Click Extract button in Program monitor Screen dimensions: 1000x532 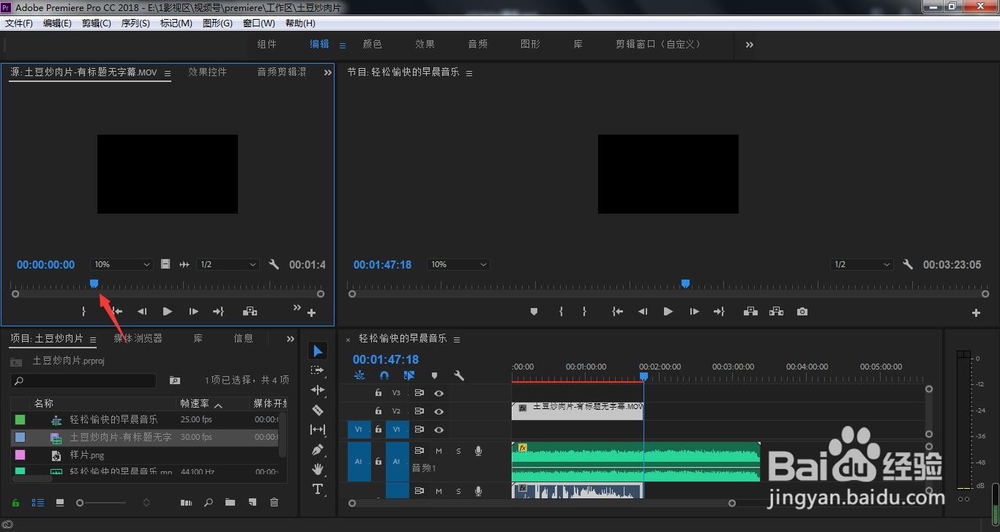776,311
